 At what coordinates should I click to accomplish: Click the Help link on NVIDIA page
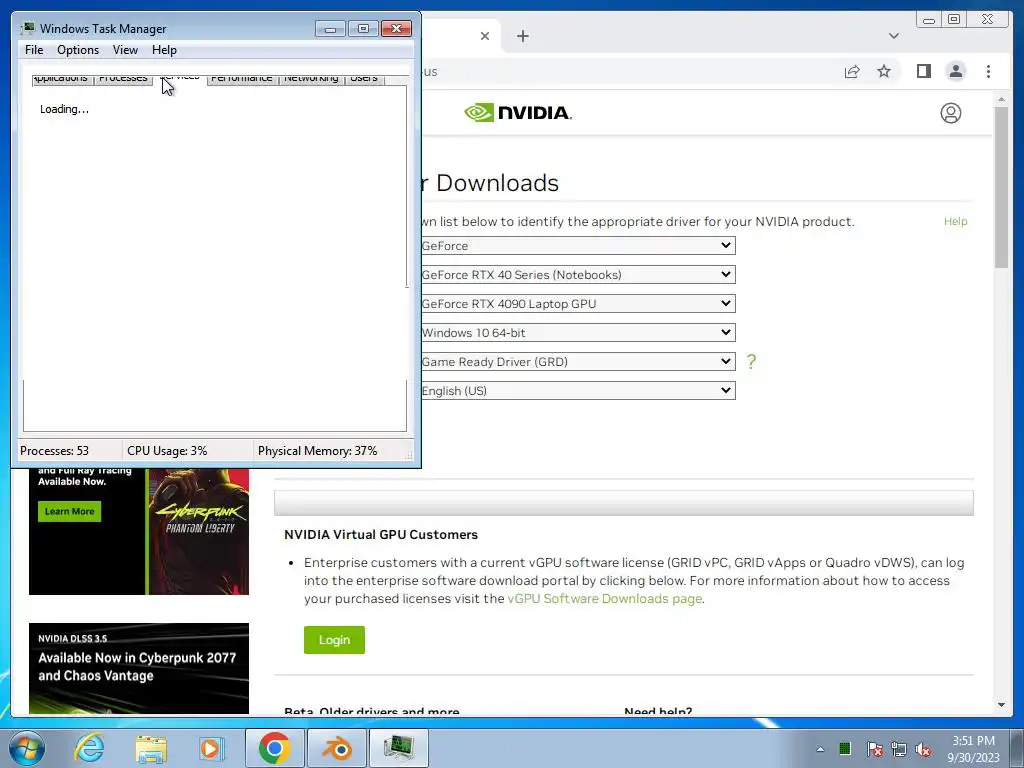(955, 221)
